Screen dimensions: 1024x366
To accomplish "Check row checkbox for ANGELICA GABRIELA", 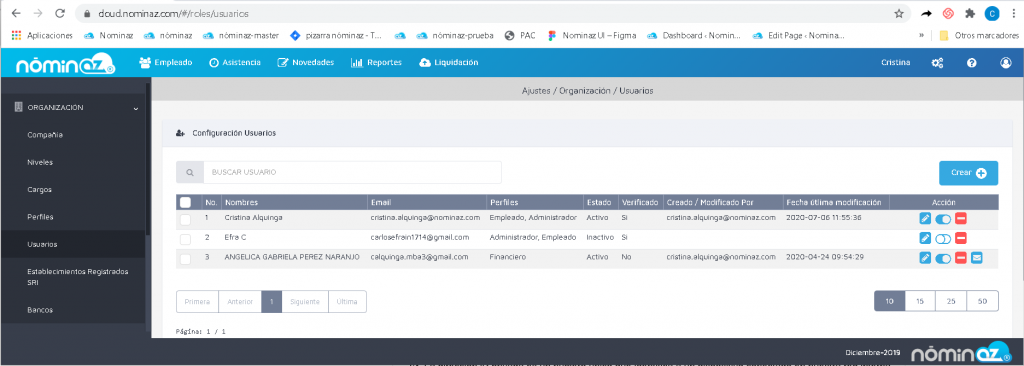I will tap(185, 259).
